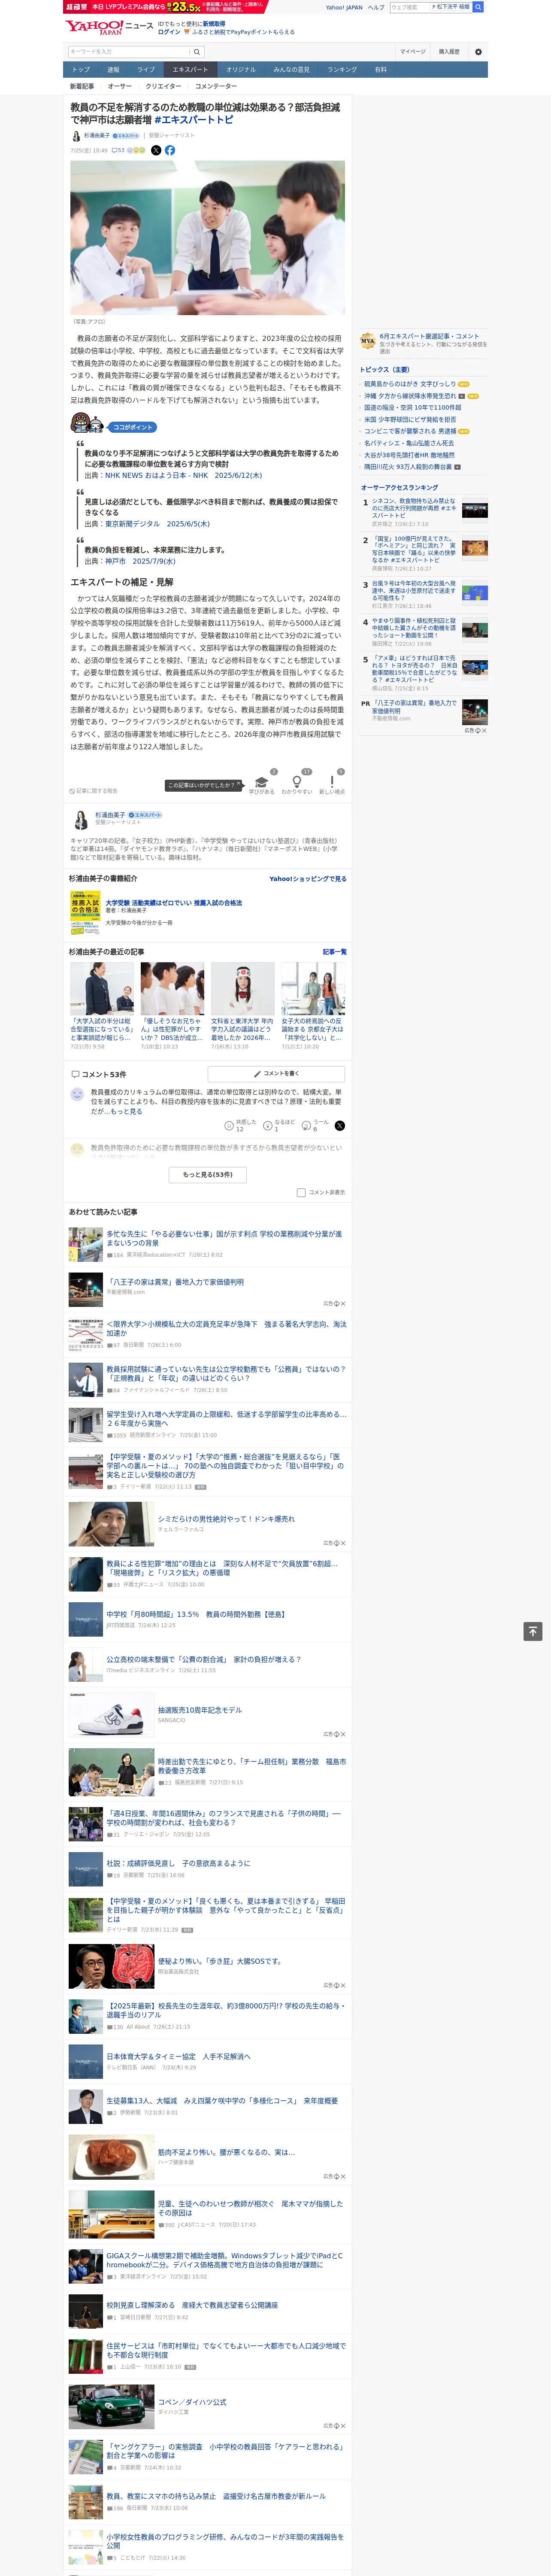
Task: Open the 記事一覧 link
Action: click(335, 952)
